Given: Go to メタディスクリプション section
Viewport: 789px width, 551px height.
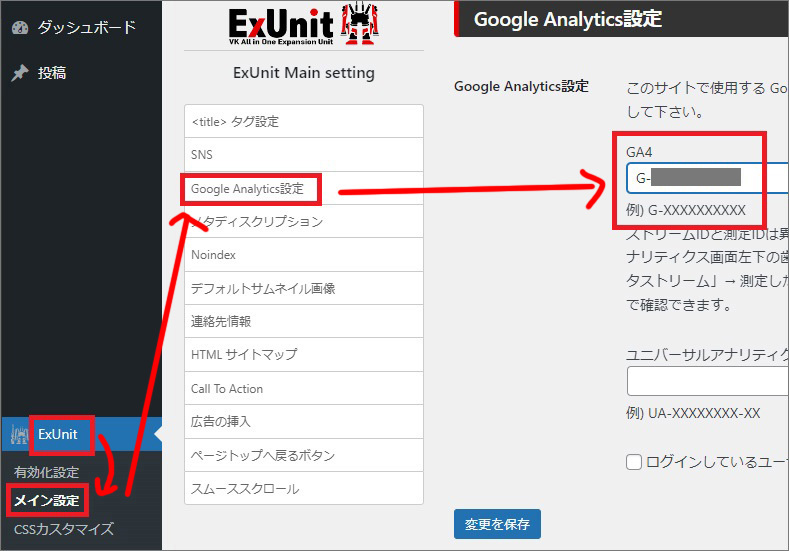Looking at the screenshot, I should tap(304, 221).
